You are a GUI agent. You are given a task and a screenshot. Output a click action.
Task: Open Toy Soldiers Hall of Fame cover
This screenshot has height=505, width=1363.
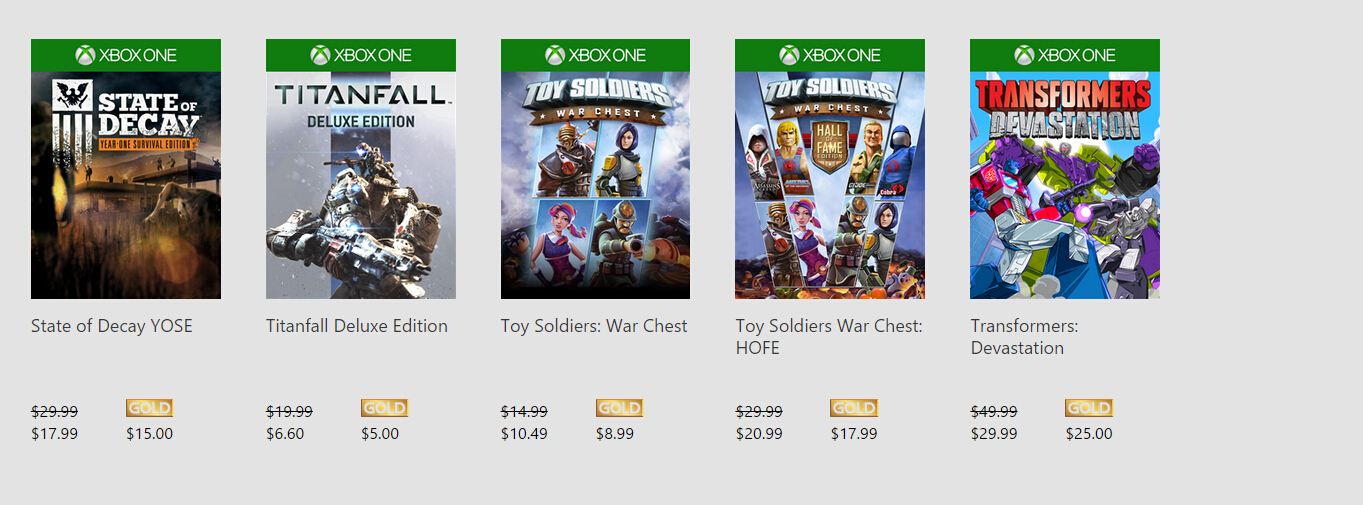(x=830, y=185)
